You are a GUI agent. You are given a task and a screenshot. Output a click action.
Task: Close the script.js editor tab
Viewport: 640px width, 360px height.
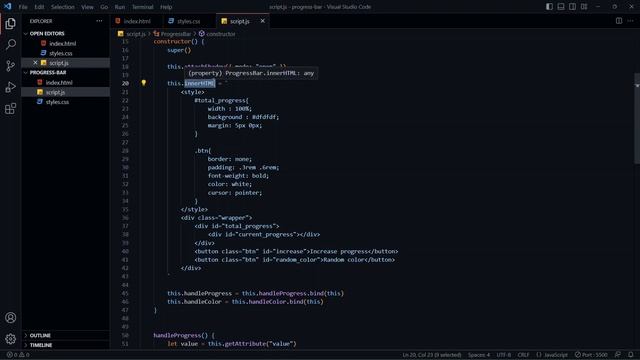(262, 21)
